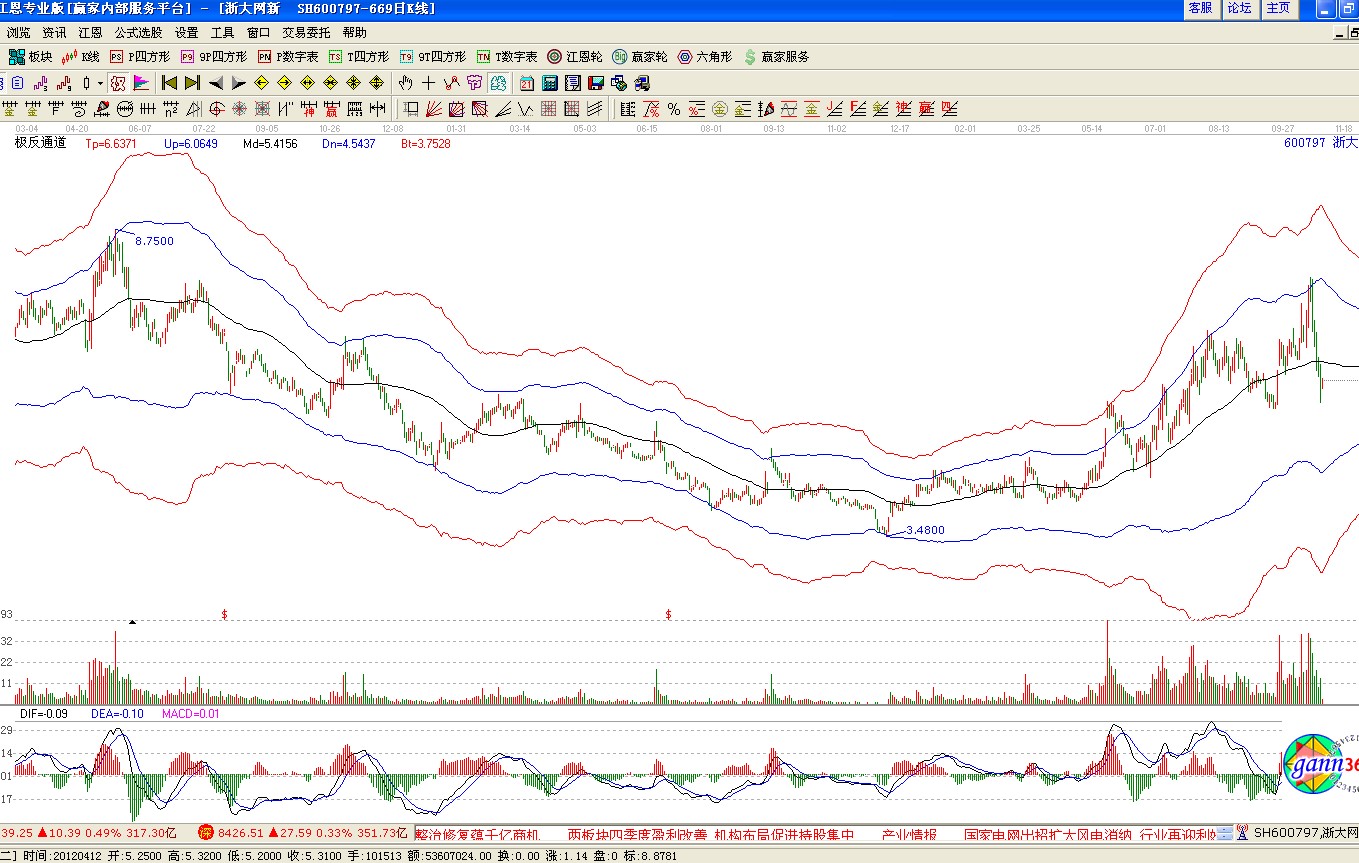The image size is (1359, 863).
Task: Open the 公式选股 menu
Action: click(138, 33)
